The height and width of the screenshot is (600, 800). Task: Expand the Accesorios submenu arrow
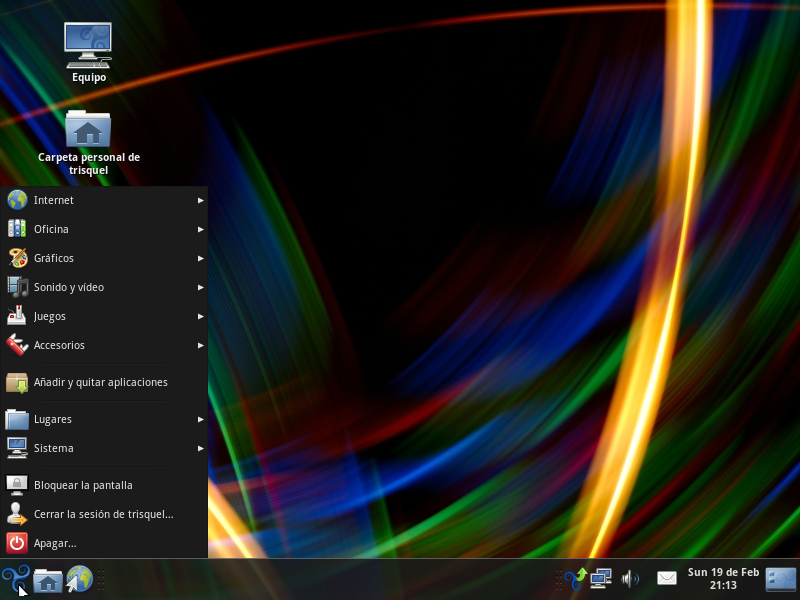[x=200, y=345]
